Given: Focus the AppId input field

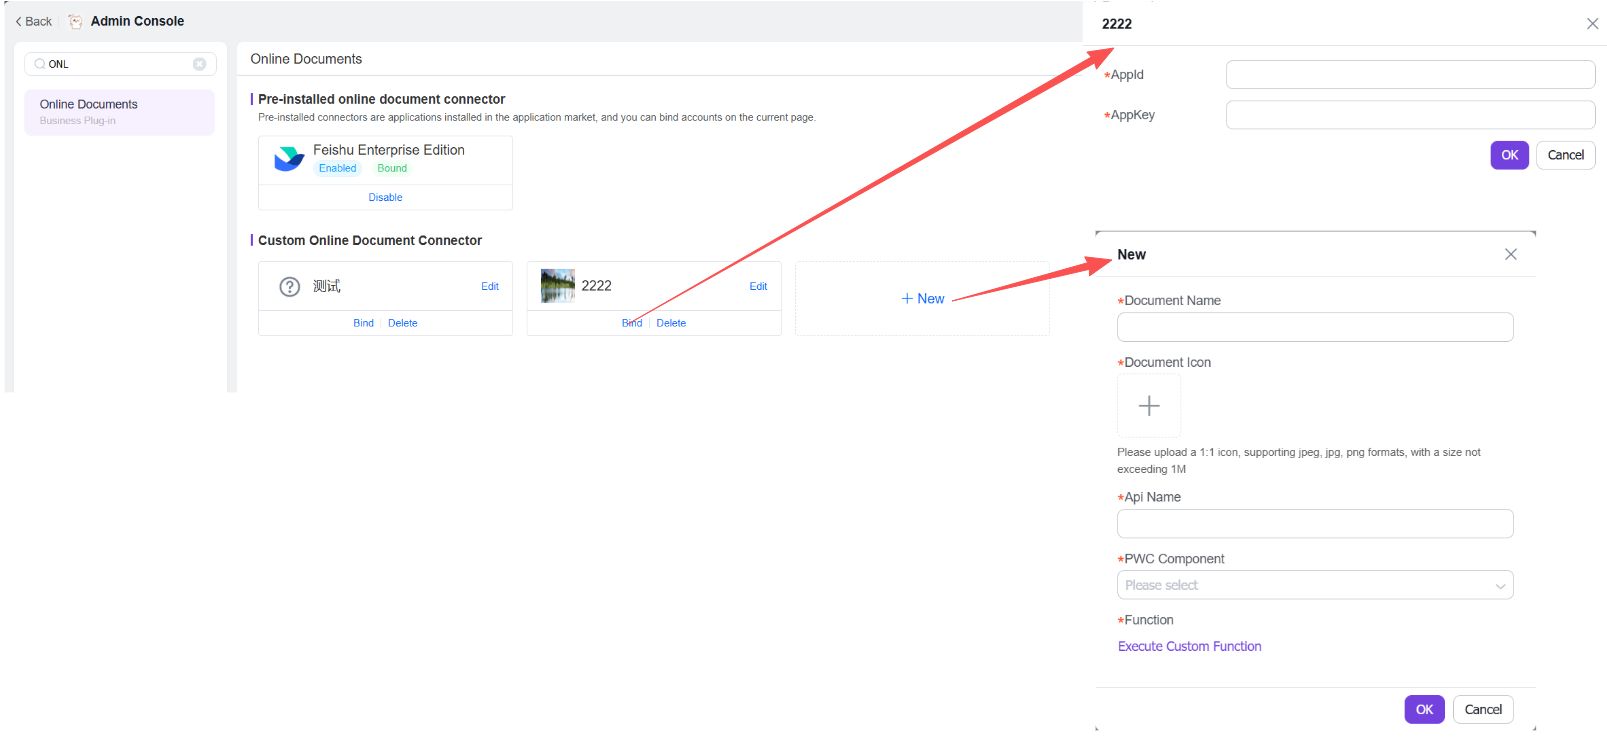Looking at the screenshot, I should (1409, 75).
